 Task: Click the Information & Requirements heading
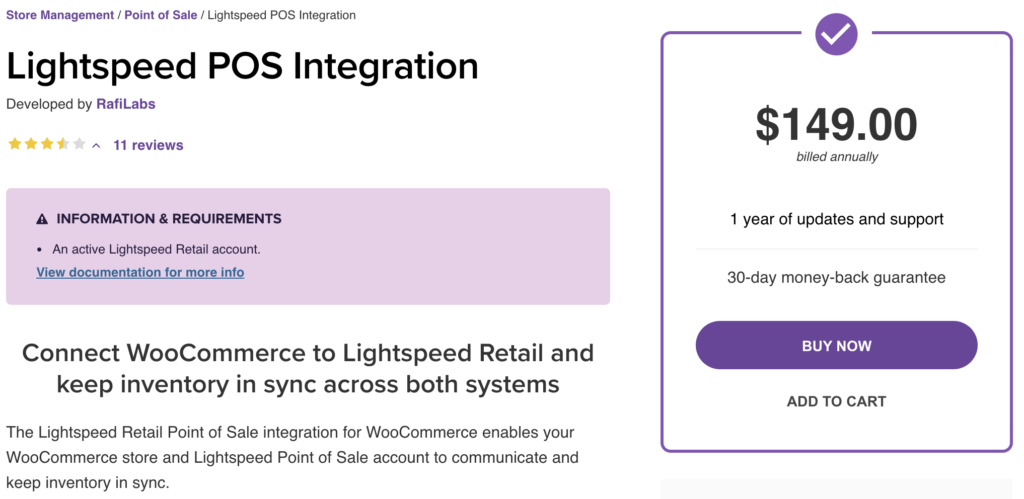tap(169, 219)
